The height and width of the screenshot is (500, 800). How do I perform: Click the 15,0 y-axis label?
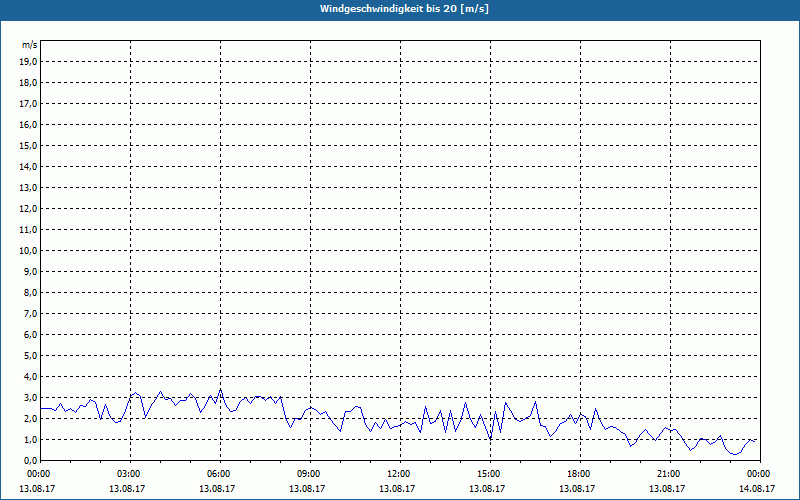[x=28, y=145]
